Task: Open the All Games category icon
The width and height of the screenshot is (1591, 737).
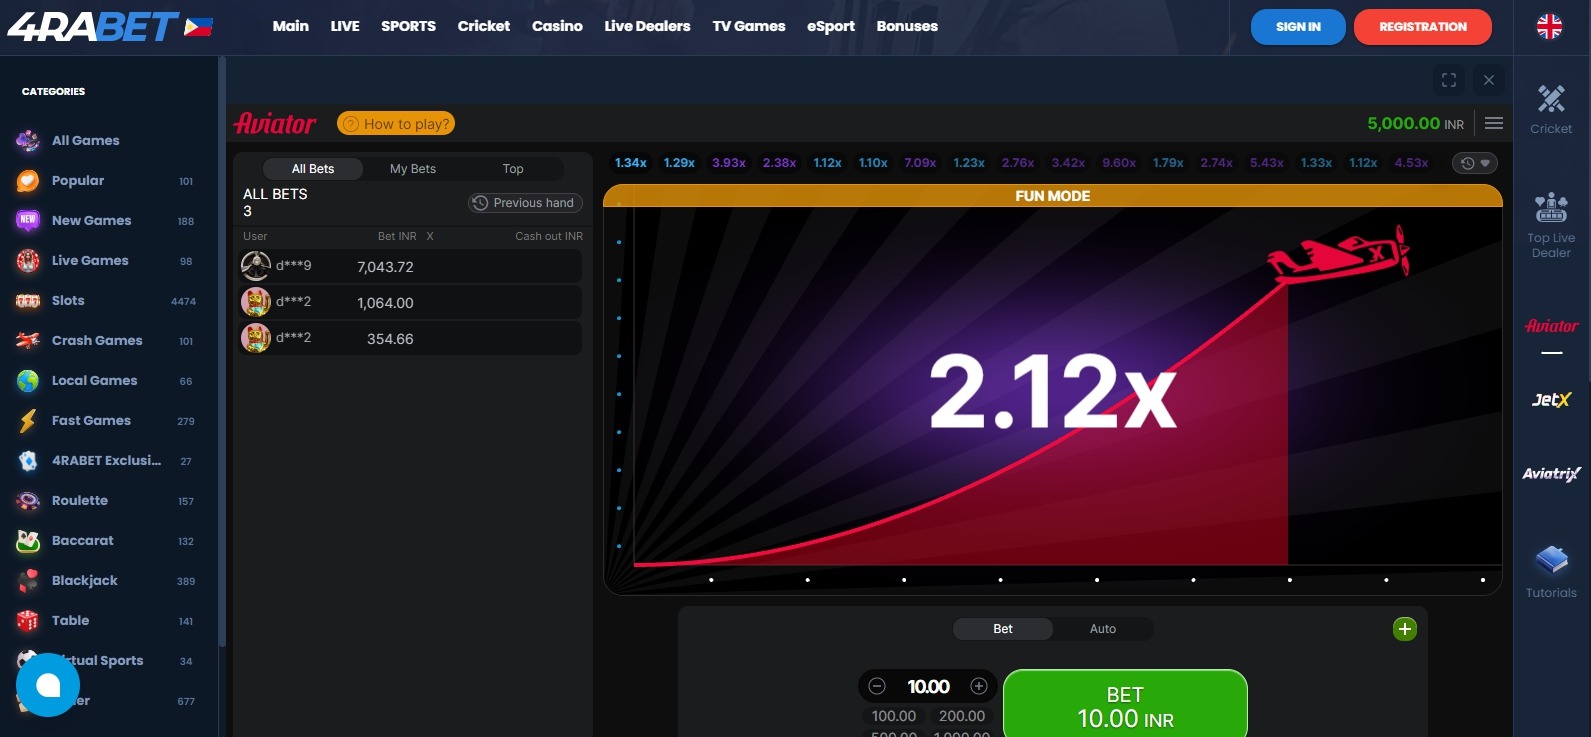Action: (x=28, y=141)
